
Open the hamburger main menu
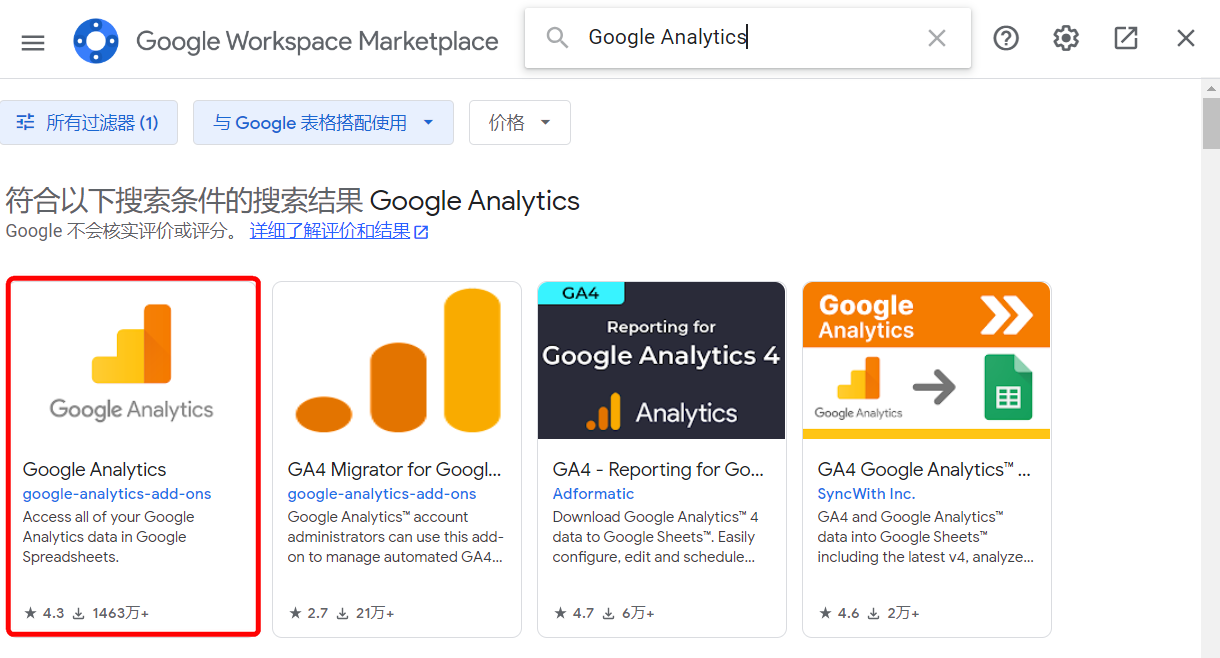[x=33, y=42]
